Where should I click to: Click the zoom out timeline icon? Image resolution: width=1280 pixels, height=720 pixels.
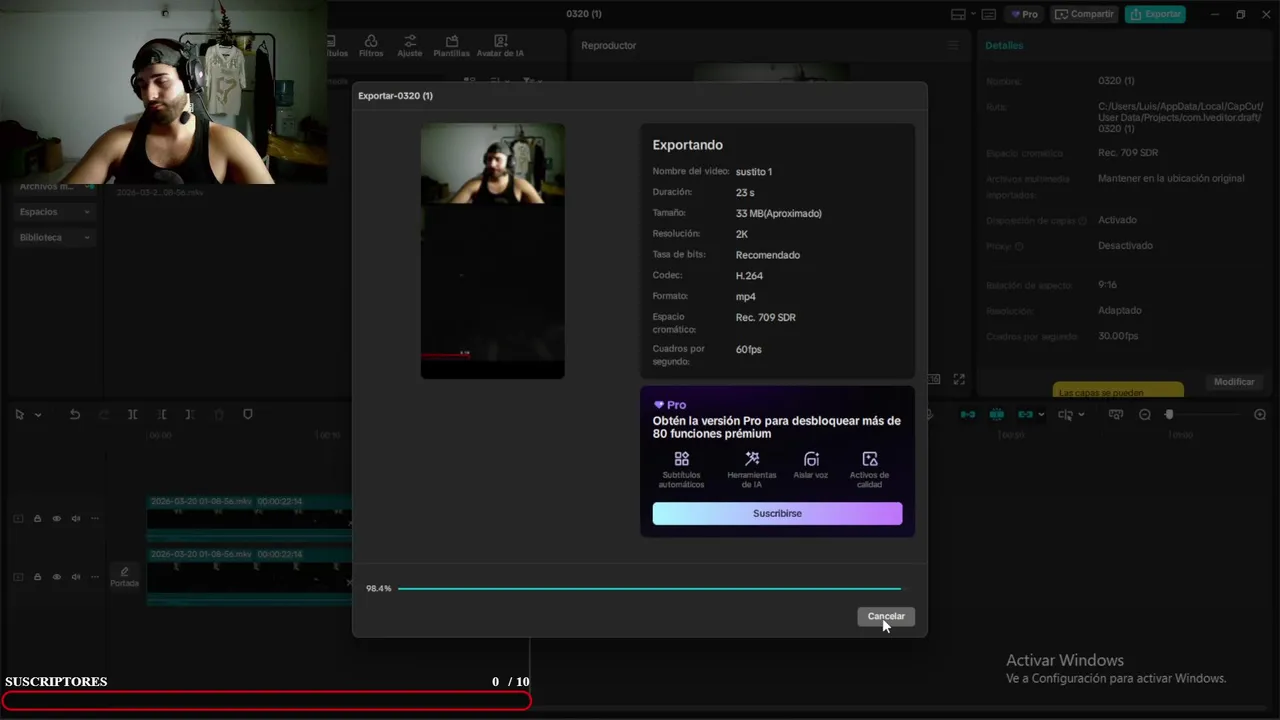[x=1145, y=414]
